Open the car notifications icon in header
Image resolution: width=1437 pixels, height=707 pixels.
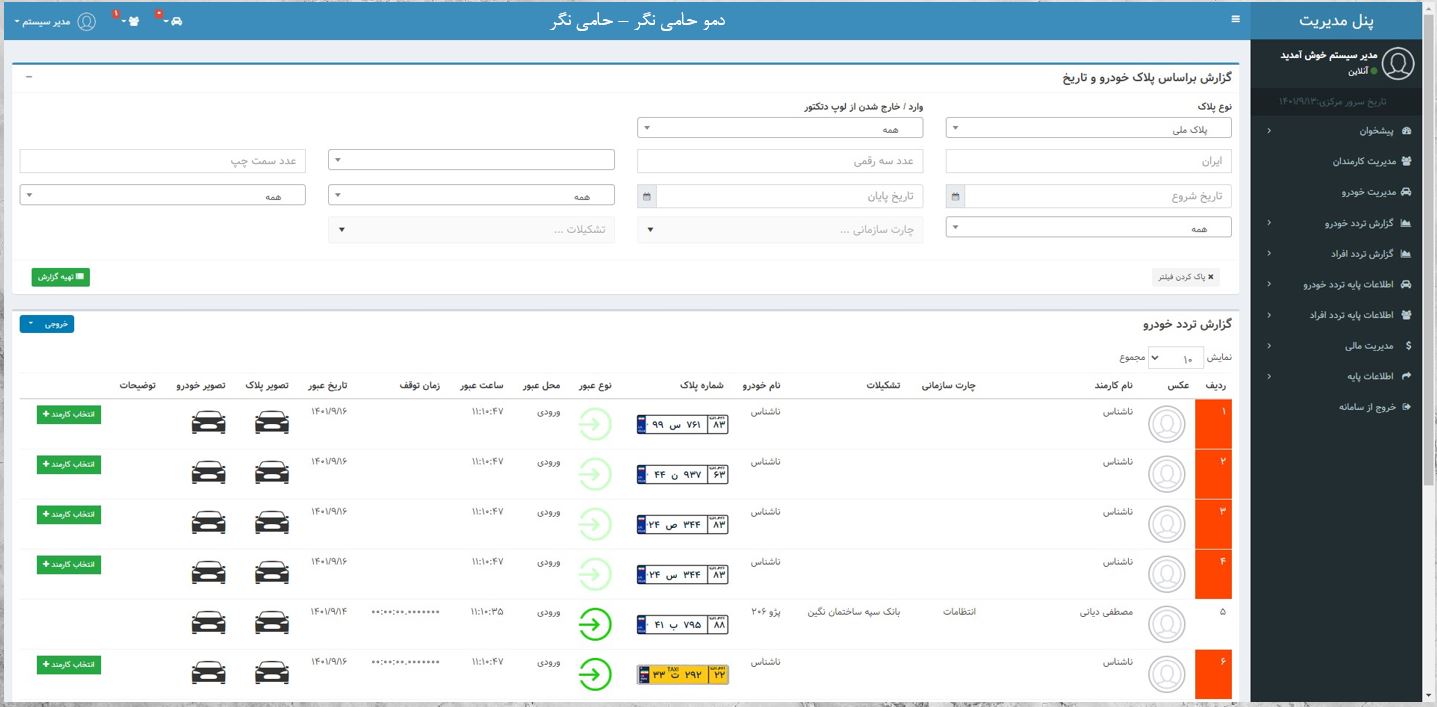tap(176, 21)
